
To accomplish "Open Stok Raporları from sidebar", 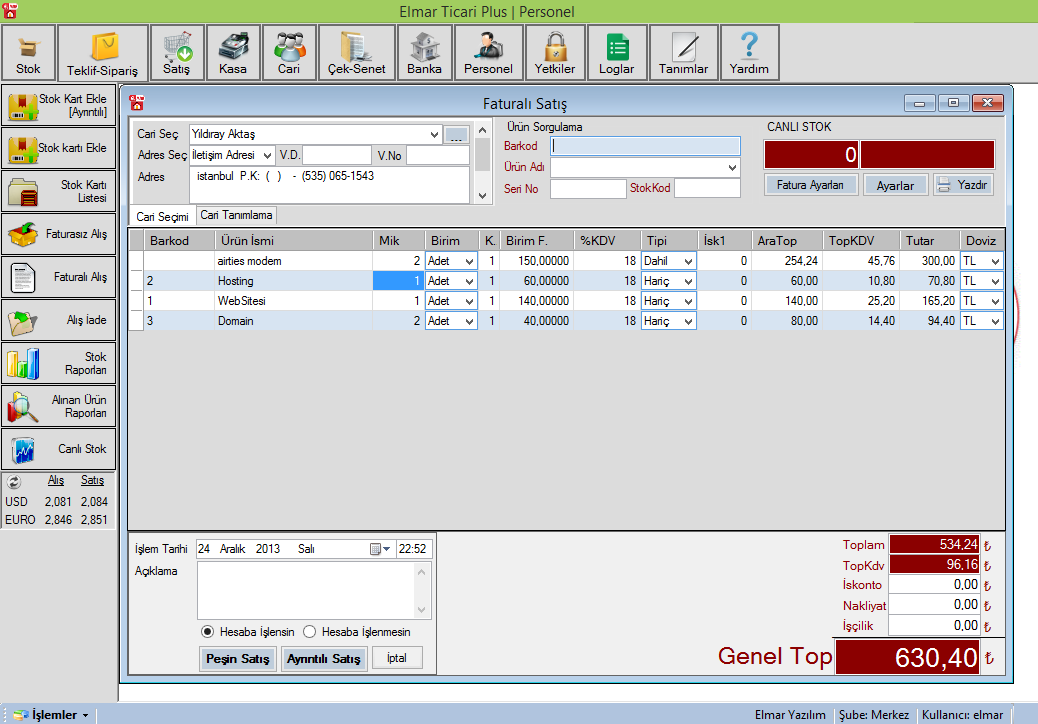I will 58,363.
